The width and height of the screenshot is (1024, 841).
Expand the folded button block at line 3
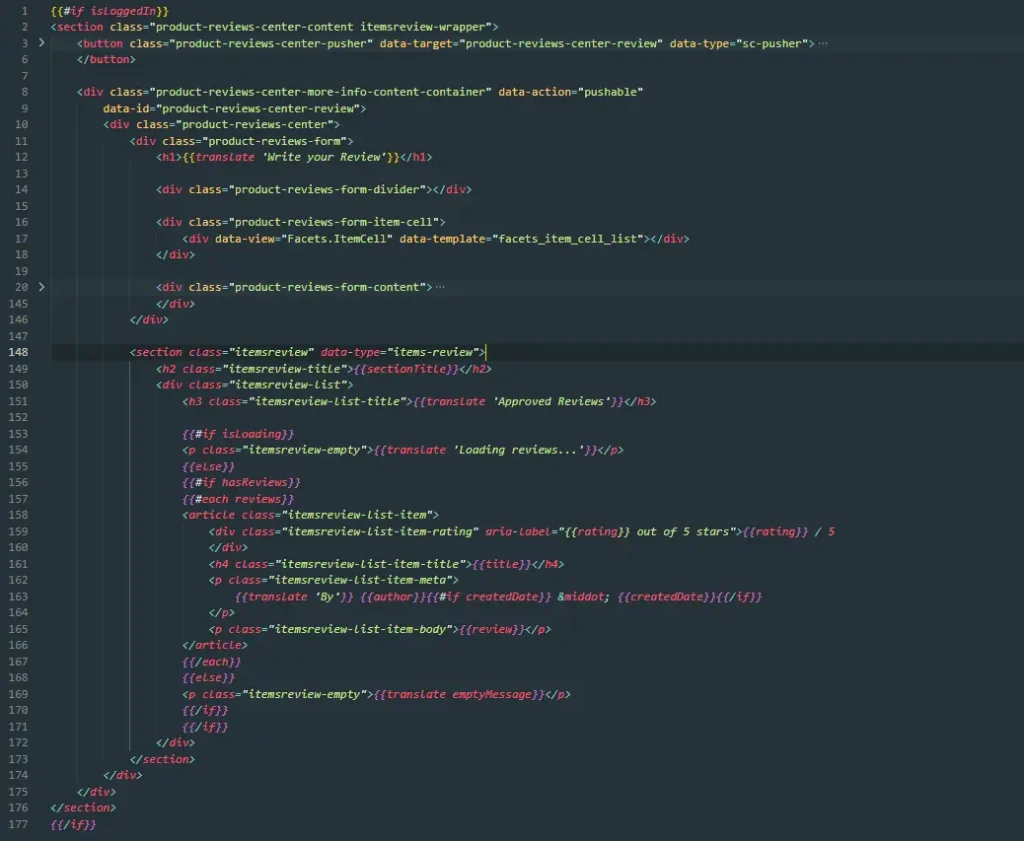coord(42,43)
